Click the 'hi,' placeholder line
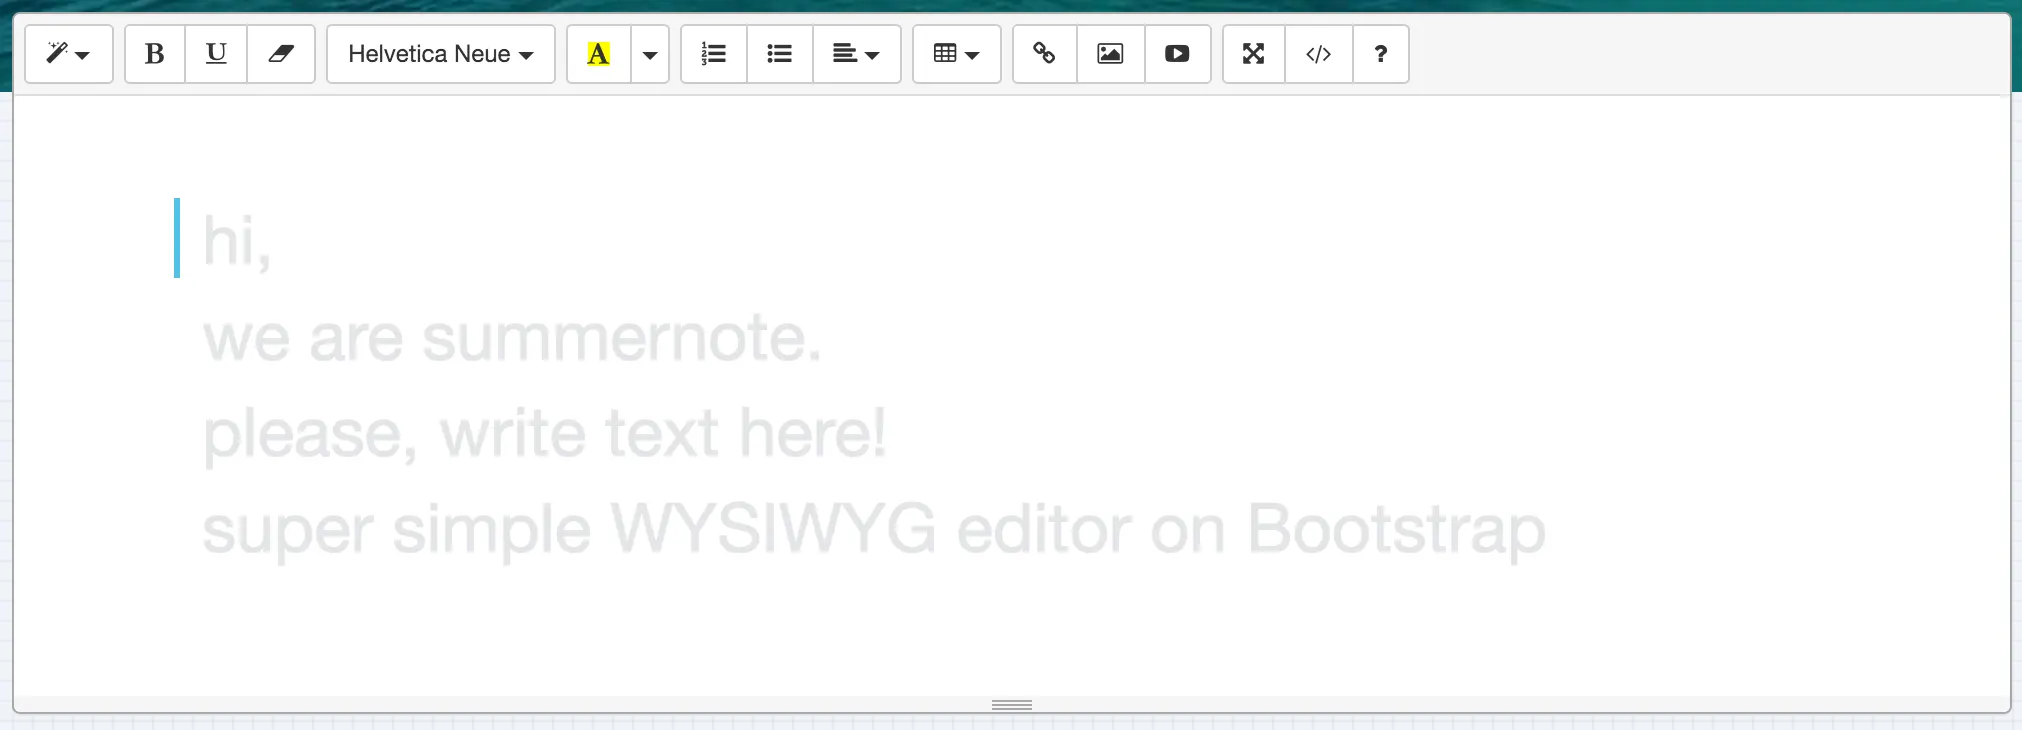 coord(237,242)
